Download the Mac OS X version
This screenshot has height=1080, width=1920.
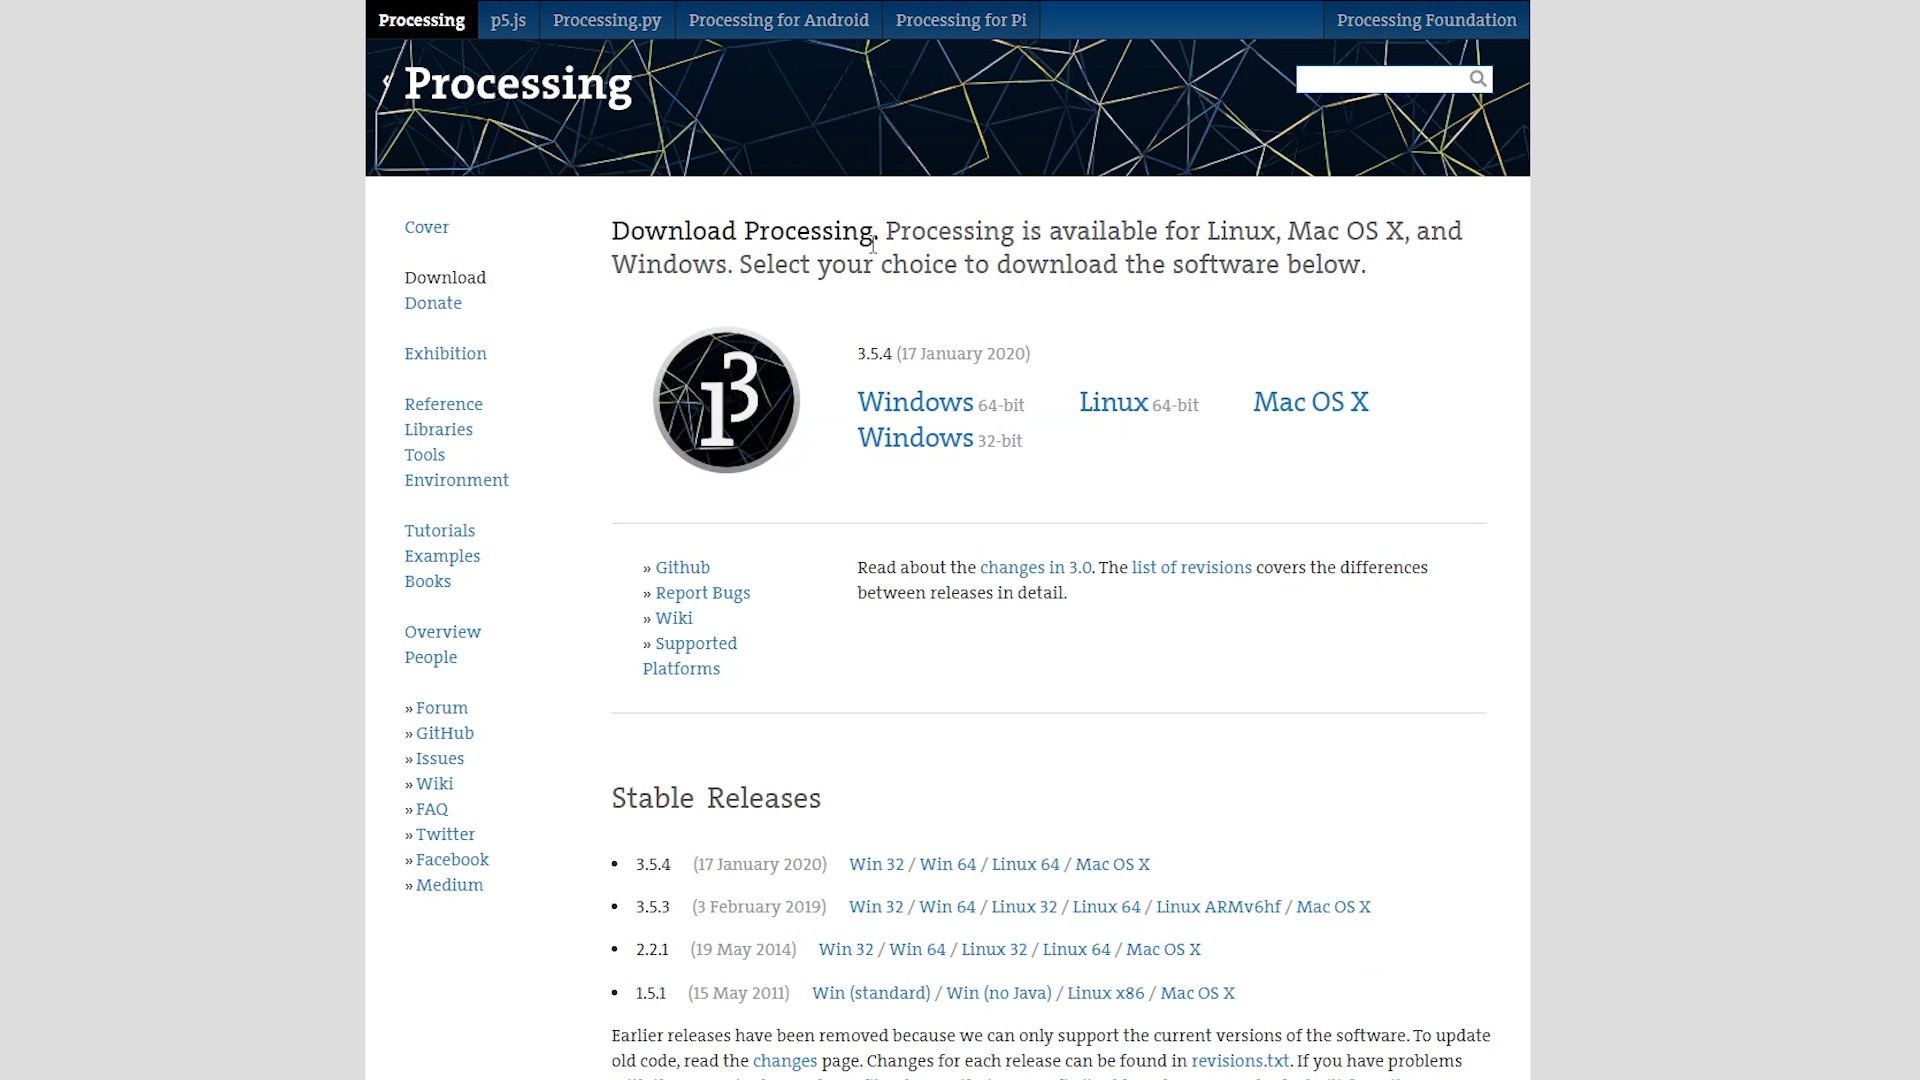pos(1310,402)
